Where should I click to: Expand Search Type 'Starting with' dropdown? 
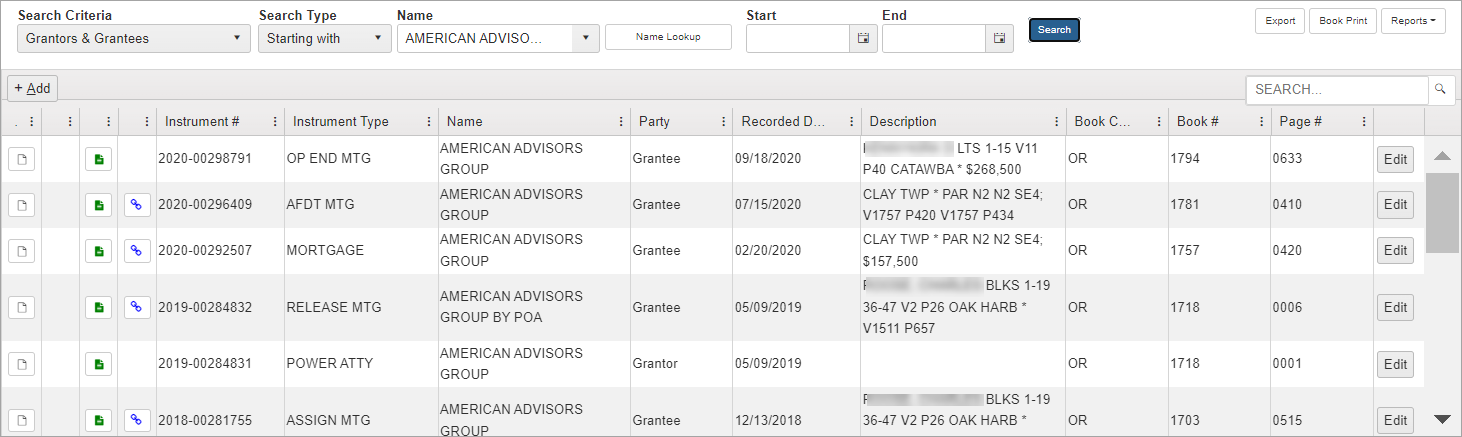(377, 39)
